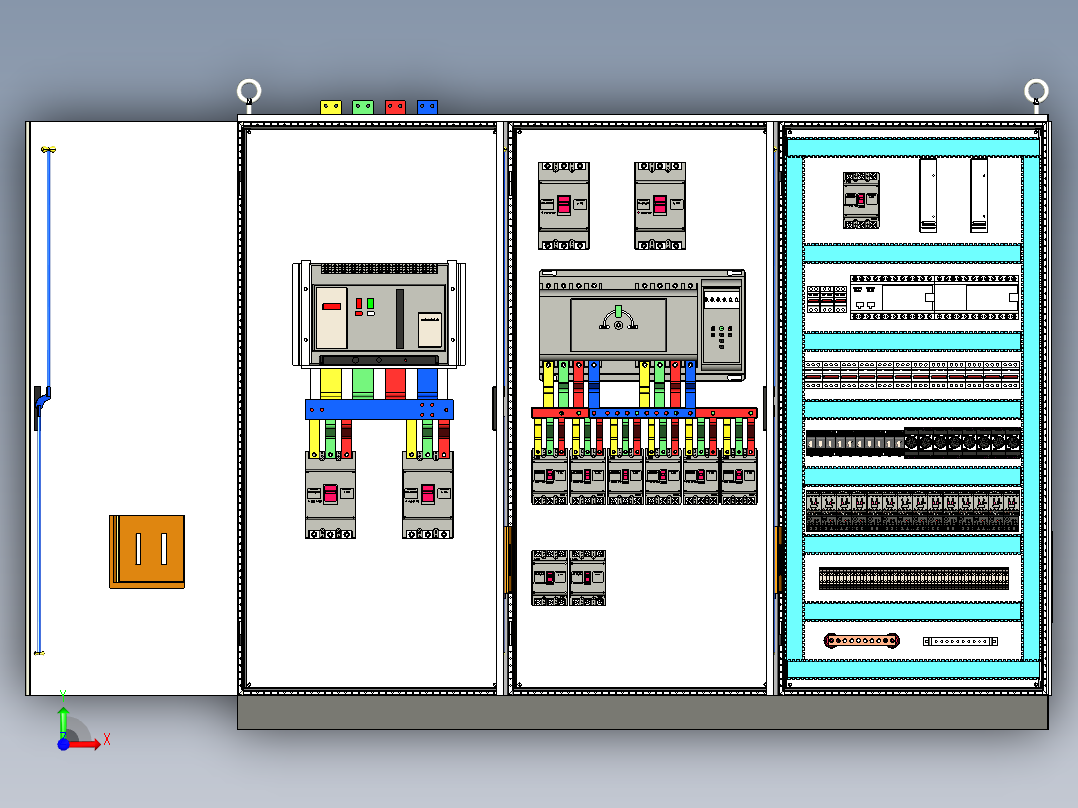Select the full-width miniature breaker row
Image resolution: width=1078 pixels, height=808 pixels.
(912, 375)
